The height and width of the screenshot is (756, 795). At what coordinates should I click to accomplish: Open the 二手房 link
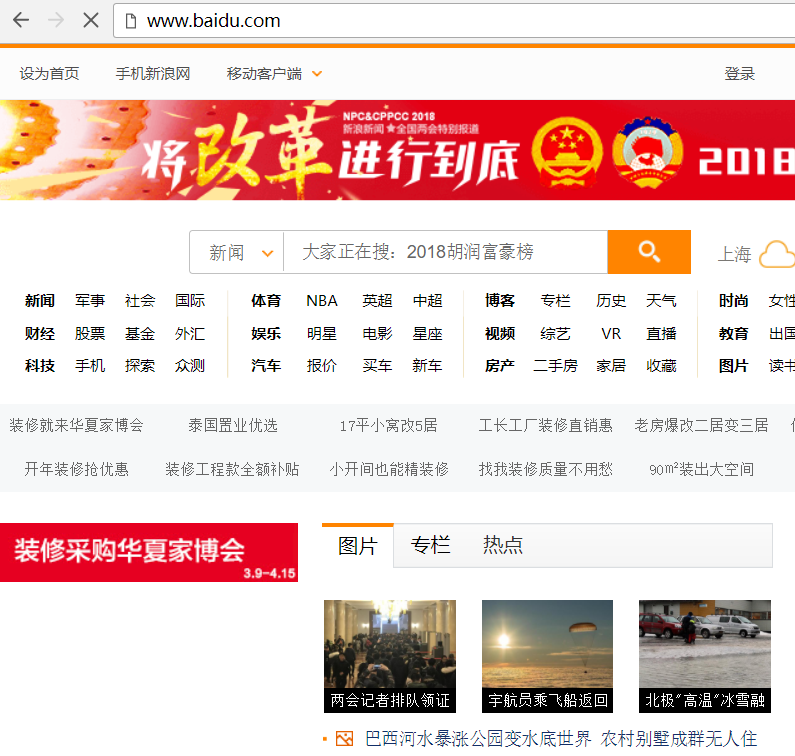[555, 366]
